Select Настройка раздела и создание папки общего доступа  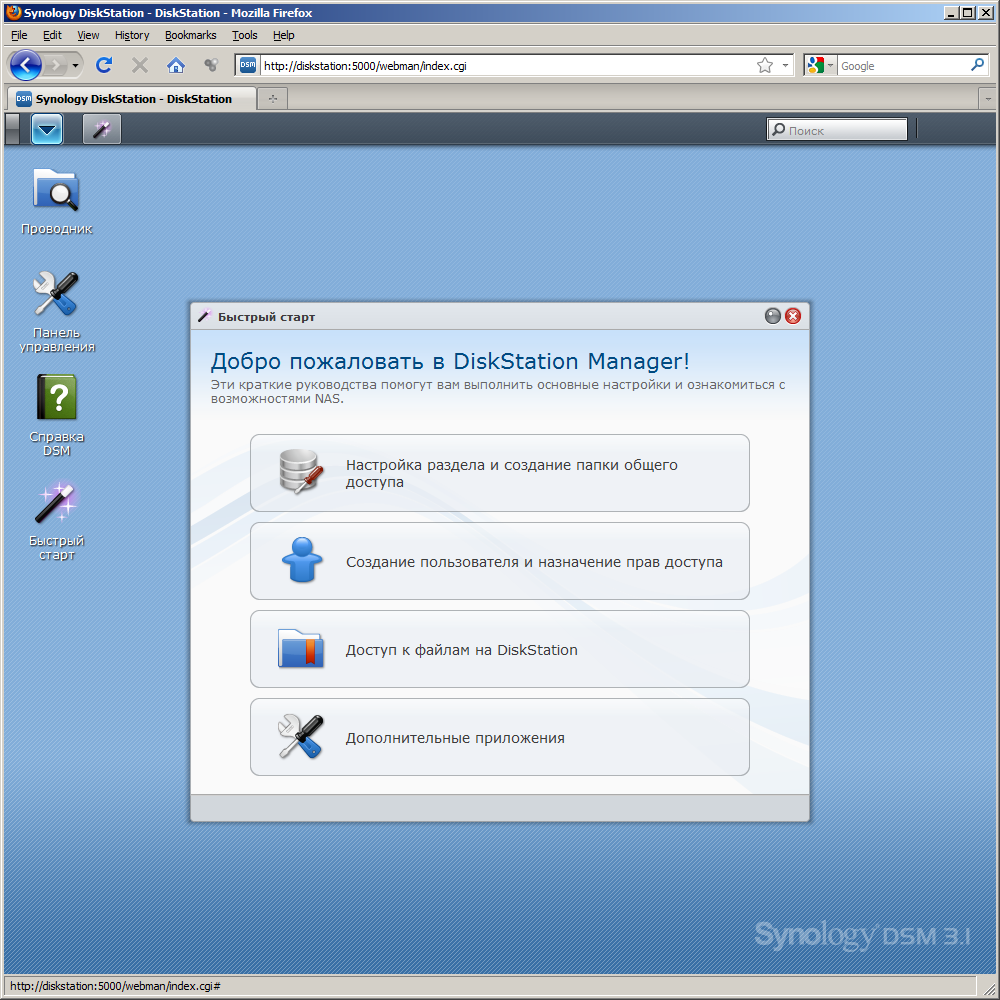[499, 473]
